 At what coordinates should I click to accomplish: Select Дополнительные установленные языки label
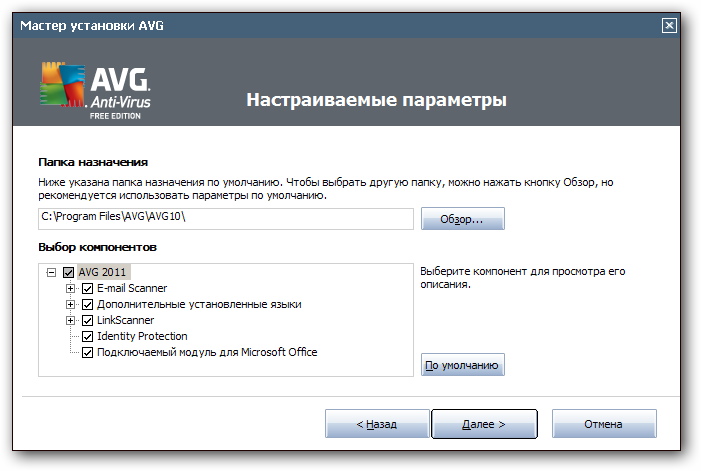pos(199,304)
